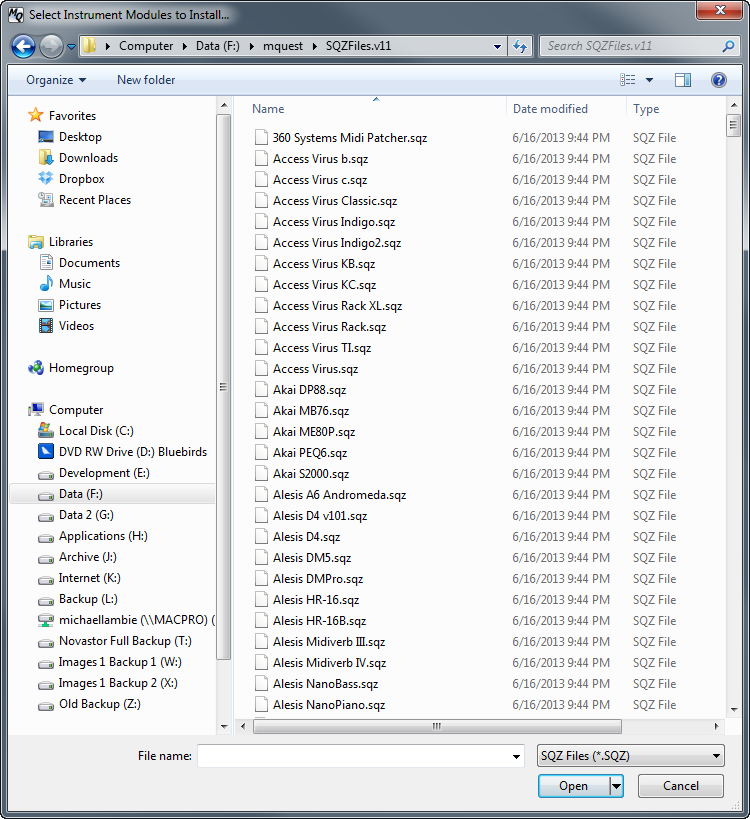Open the view options dropdown arrow
750x819 pixels.
click(x=649, y=80)
